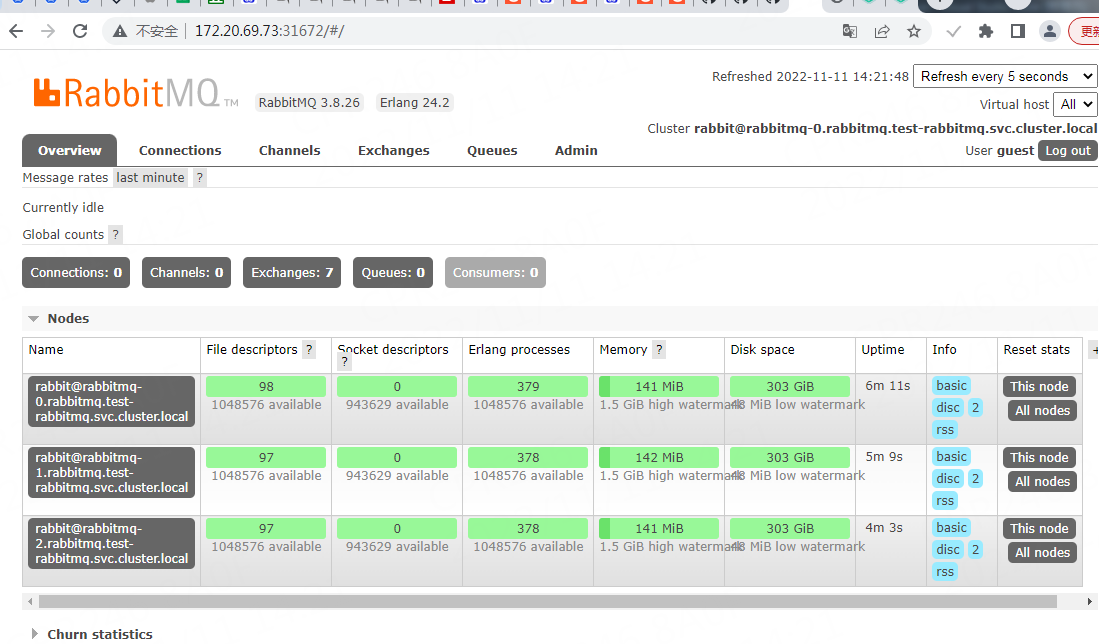Switch to the Channels tab
Screen dimensions: 1099x644
(289, 150)
